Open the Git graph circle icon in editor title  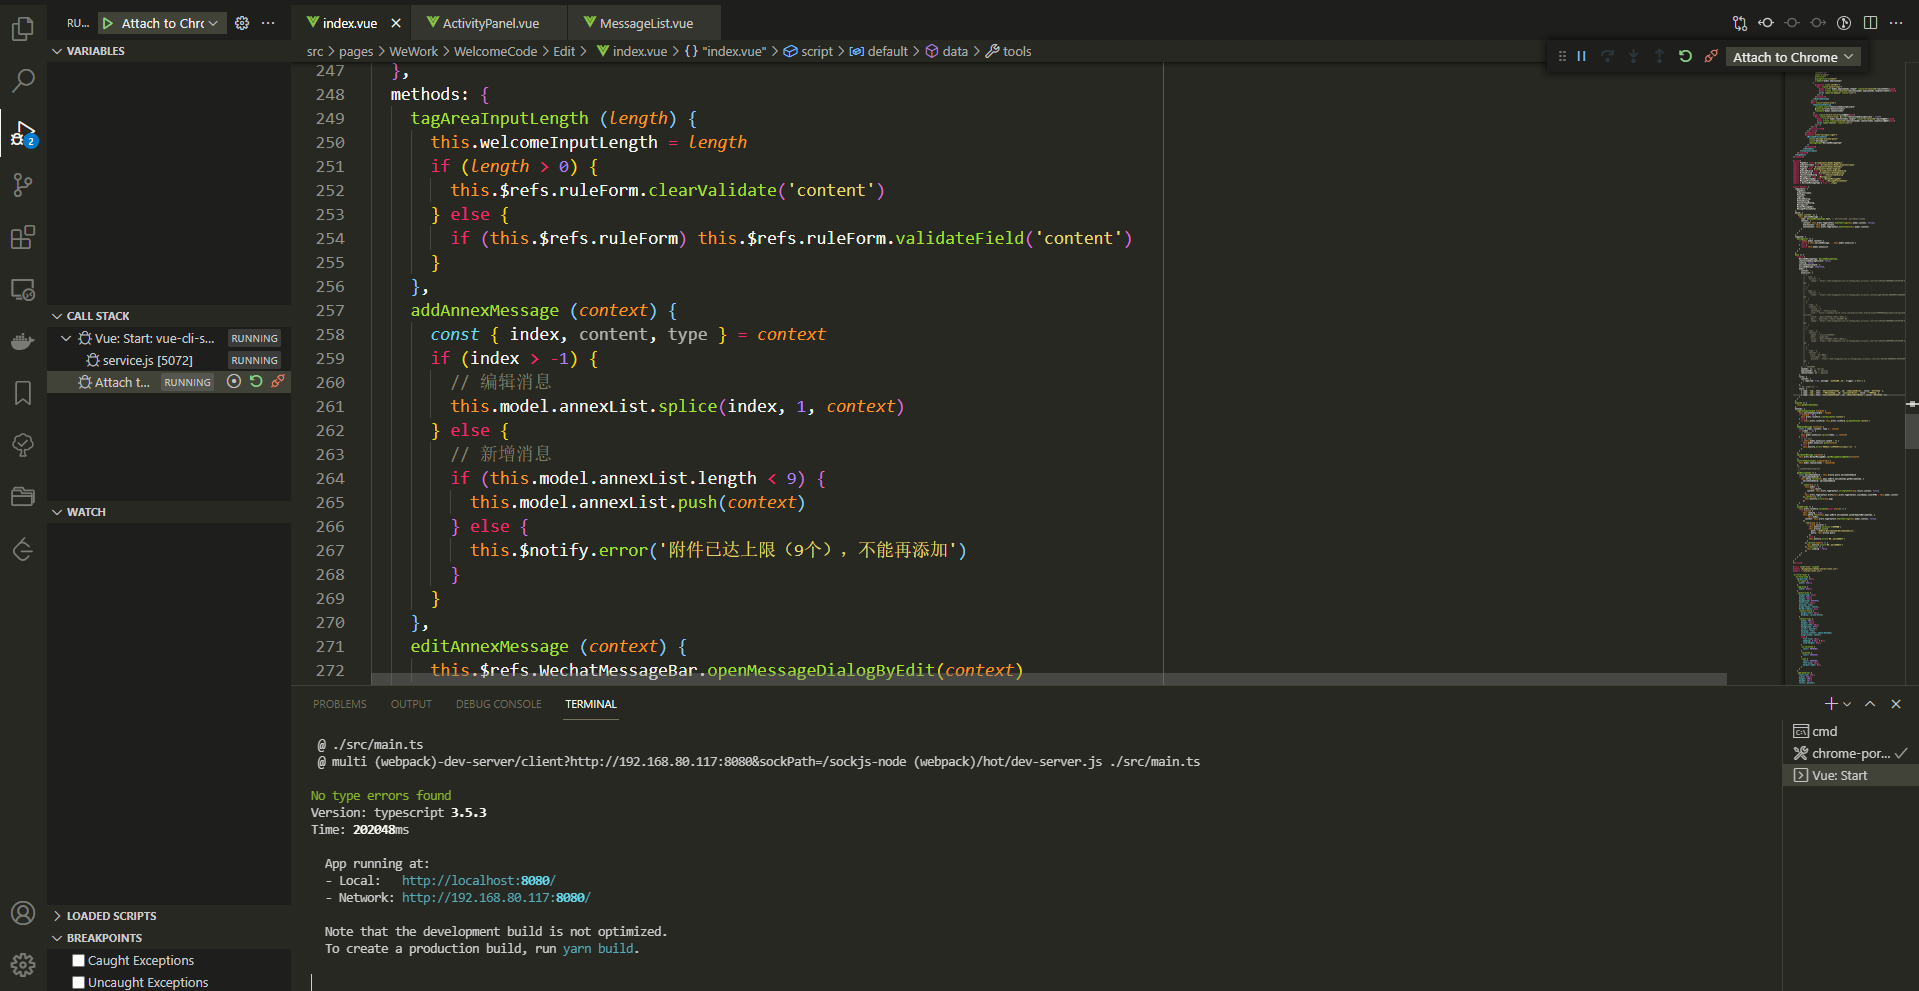pyautogui.click(x=1844, y=23)
